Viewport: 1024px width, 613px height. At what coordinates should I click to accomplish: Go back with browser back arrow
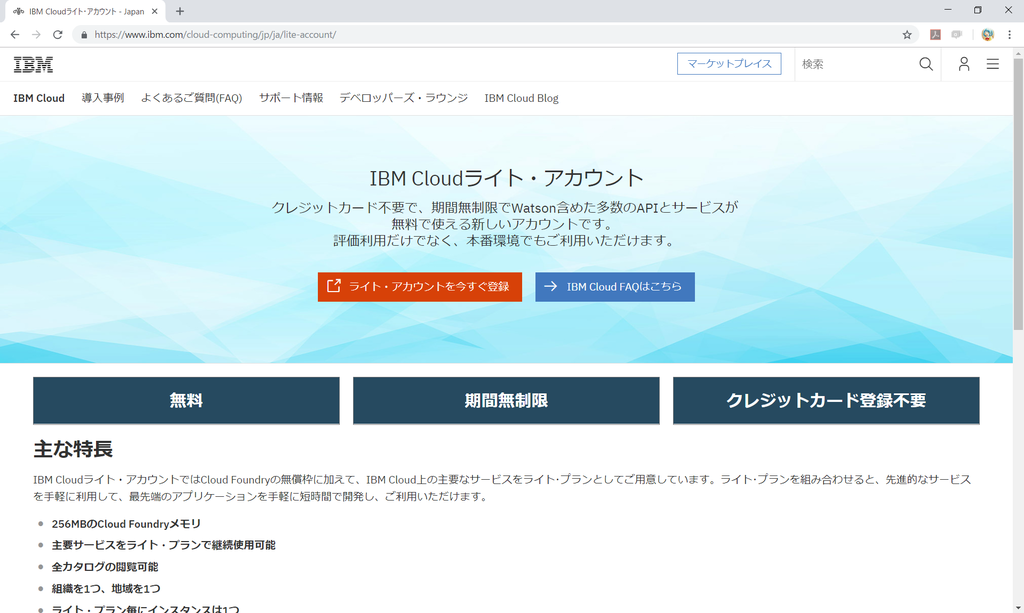point(15,35)
